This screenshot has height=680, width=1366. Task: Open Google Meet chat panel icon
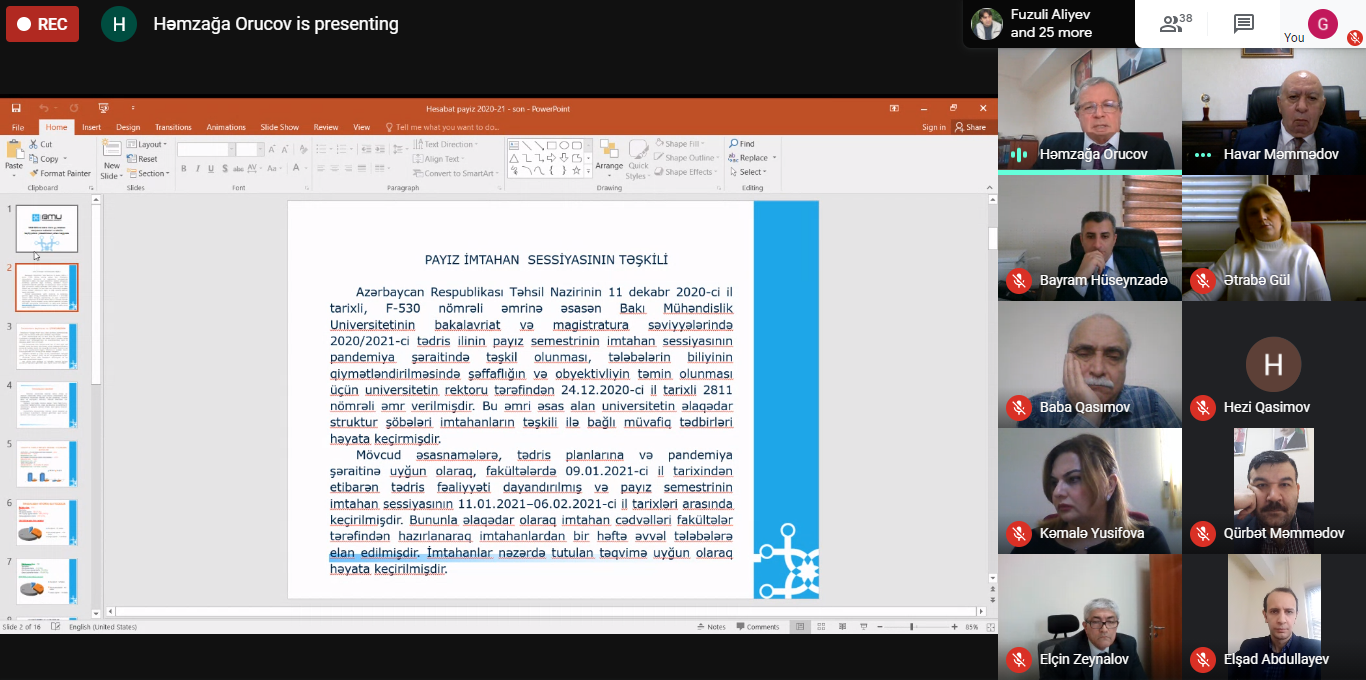pyautogui.click(x=1244, y=24)
